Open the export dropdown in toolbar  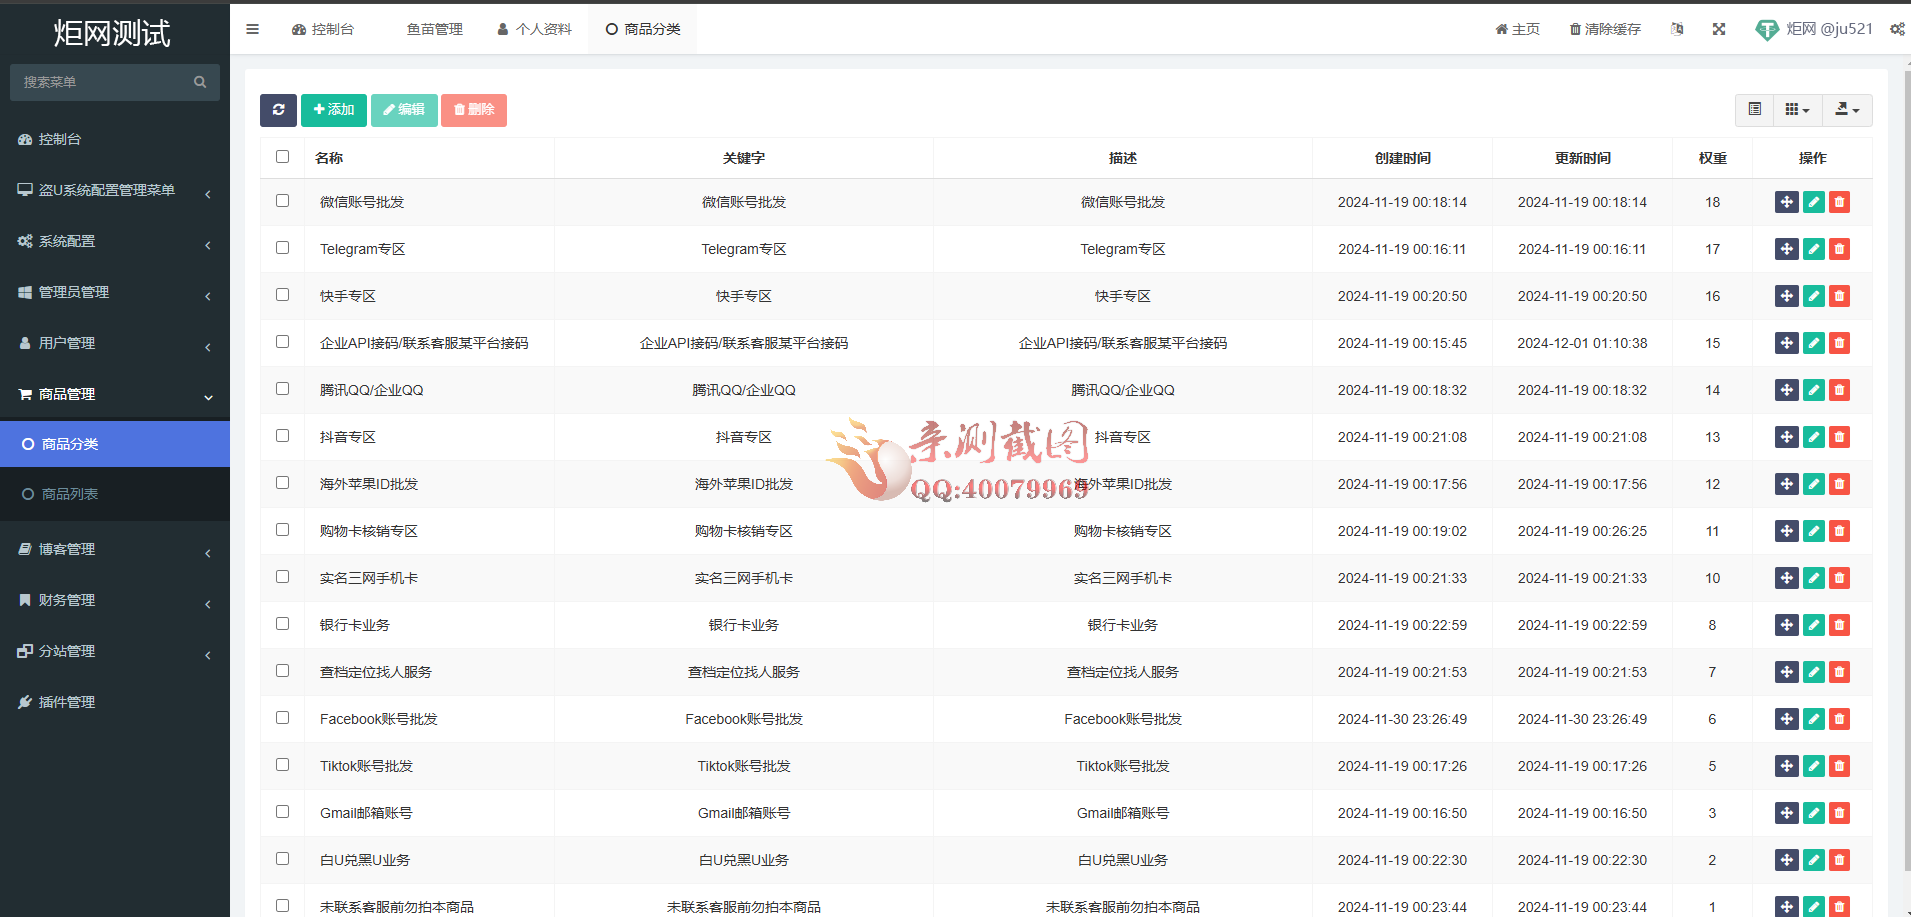click(1847, 110)
